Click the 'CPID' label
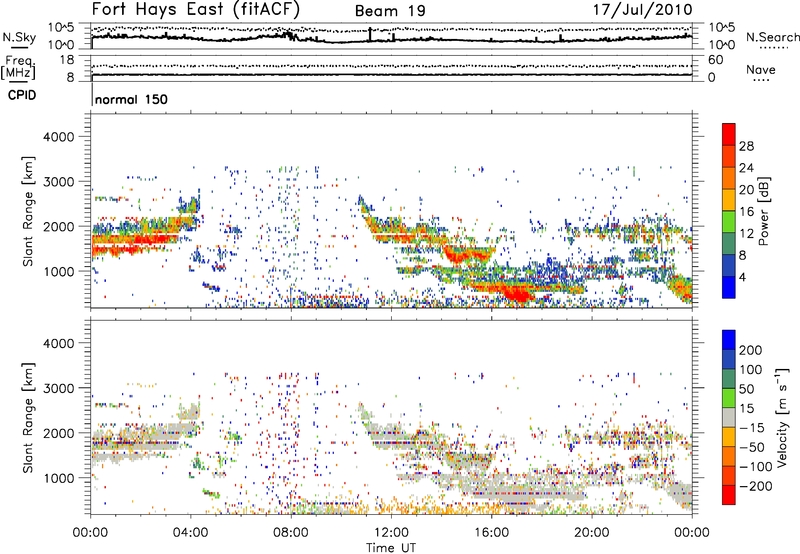The image size is (800, 554). pos(22,95)
